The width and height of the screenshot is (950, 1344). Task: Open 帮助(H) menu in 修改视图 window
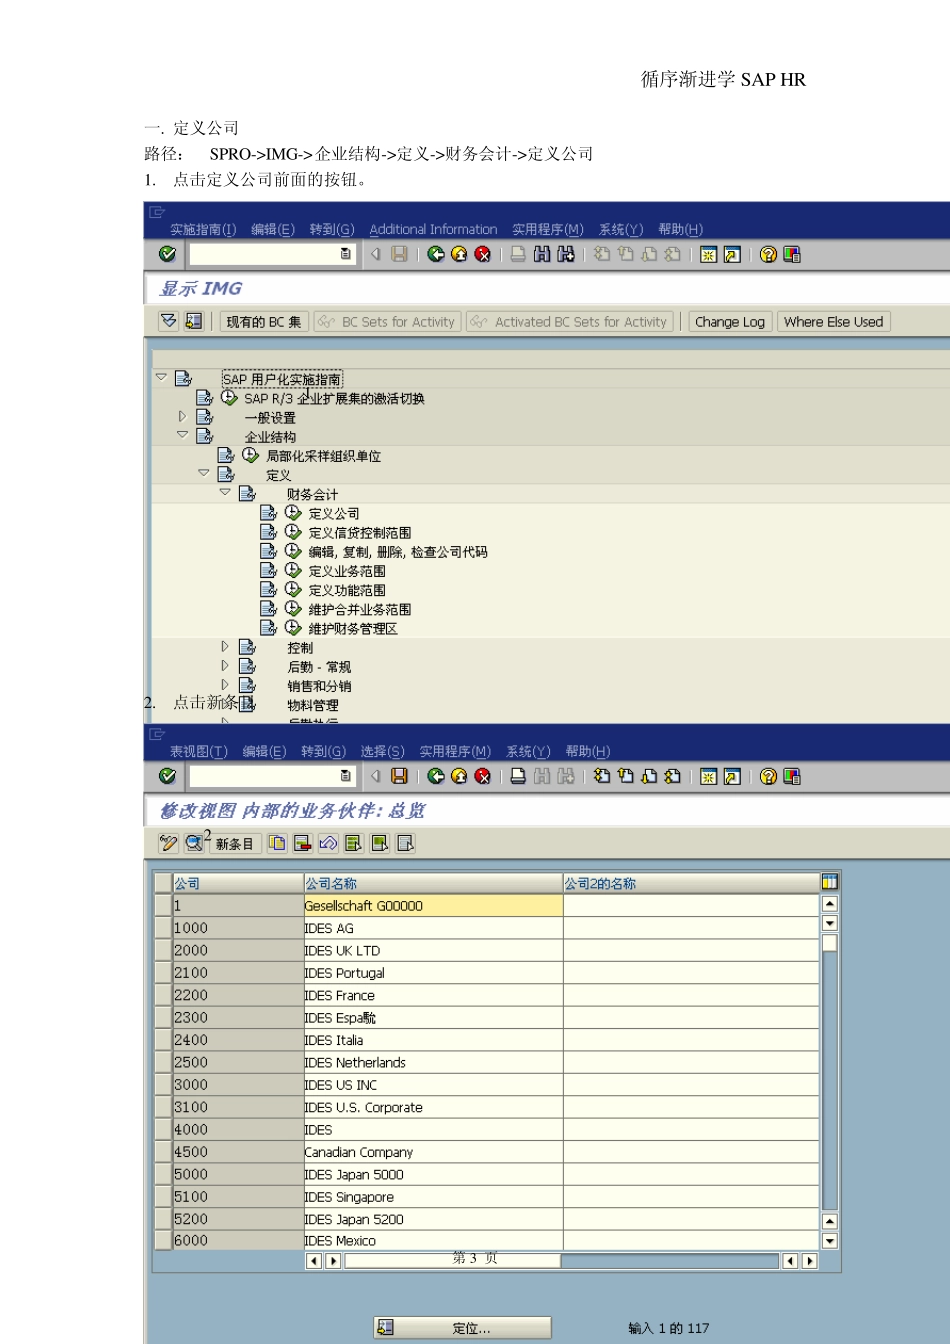coord(588,751)
